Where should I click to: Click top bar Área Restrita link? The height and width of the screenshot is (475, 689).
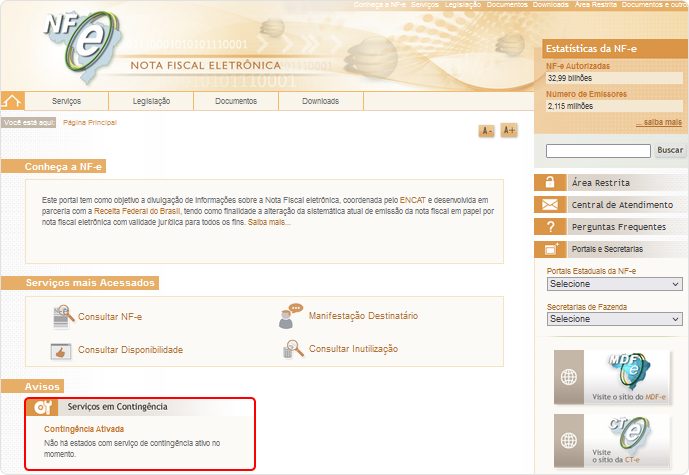(x=596, y=4)
